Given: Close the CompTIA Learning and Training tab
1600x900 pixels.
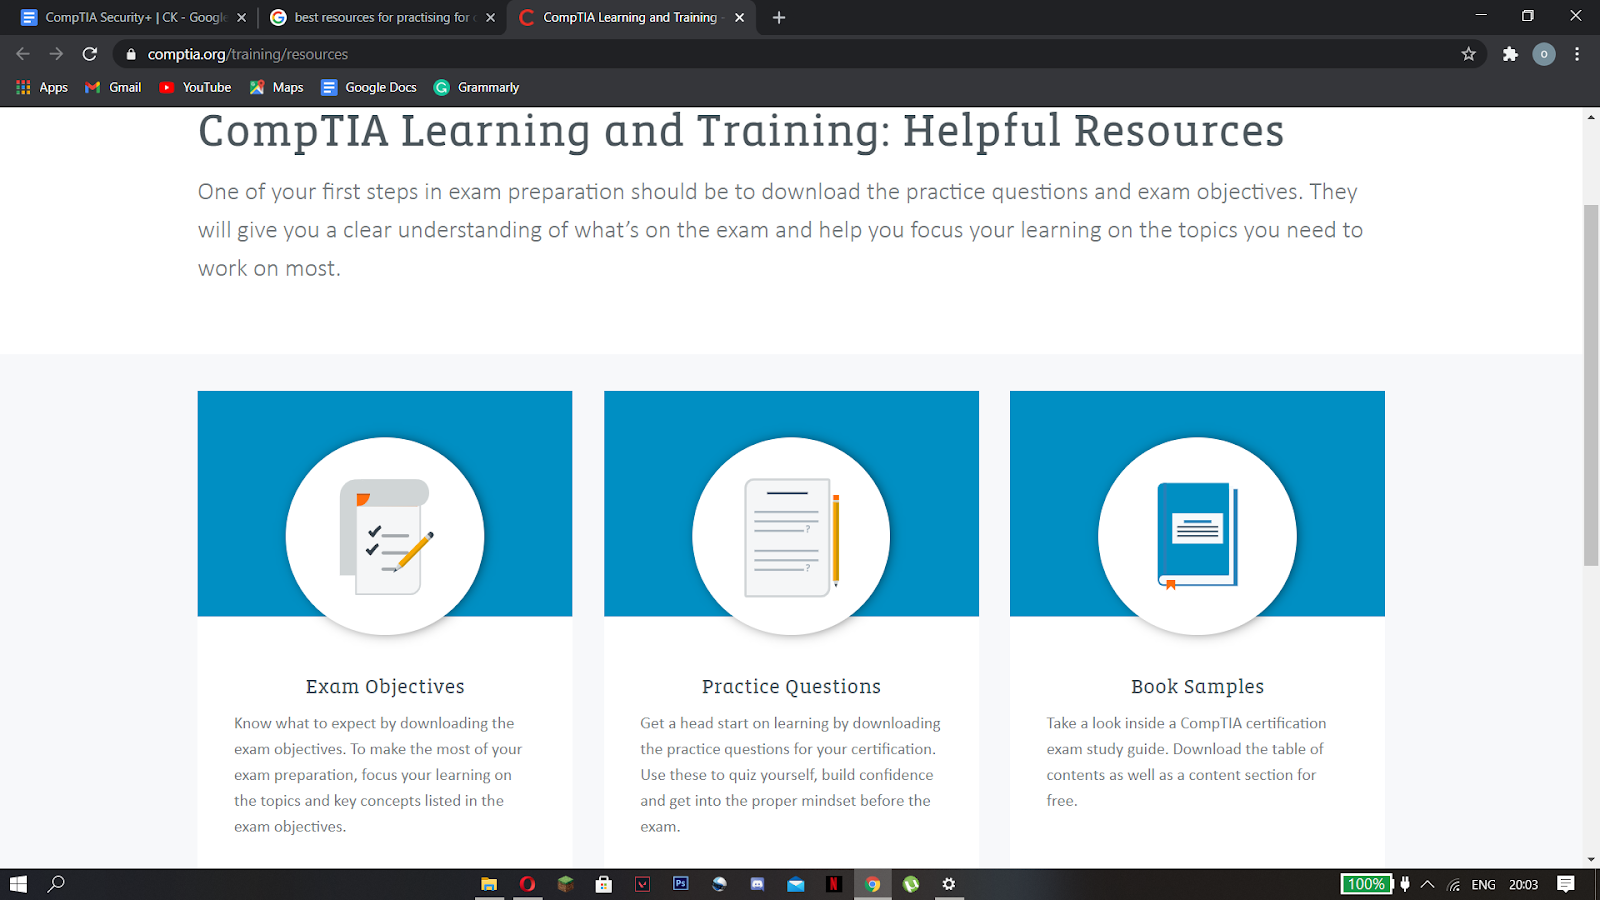Looking at the screenshot, I should [739, 17].
